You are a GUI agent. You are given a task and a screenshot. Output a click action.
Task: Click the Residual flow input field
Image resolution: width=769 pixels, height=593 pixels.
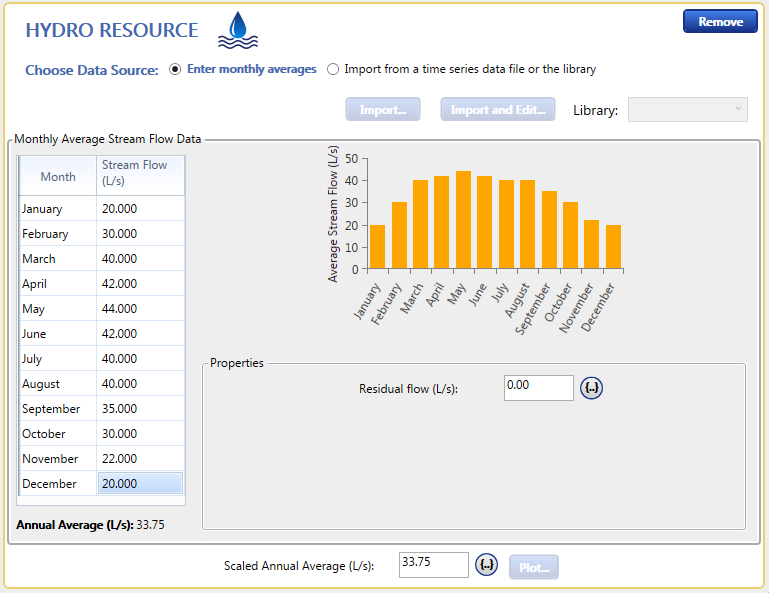538,387
